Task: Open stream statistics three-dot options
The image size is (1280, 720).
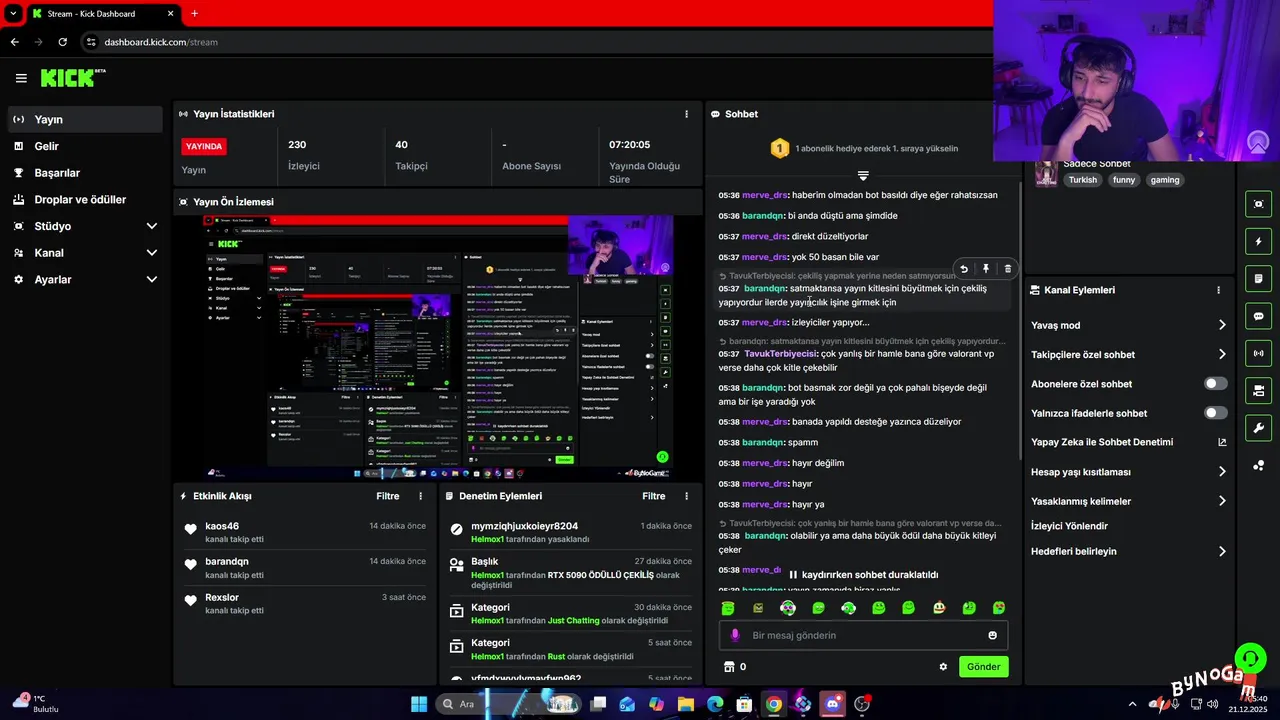Action: (686, 114)
